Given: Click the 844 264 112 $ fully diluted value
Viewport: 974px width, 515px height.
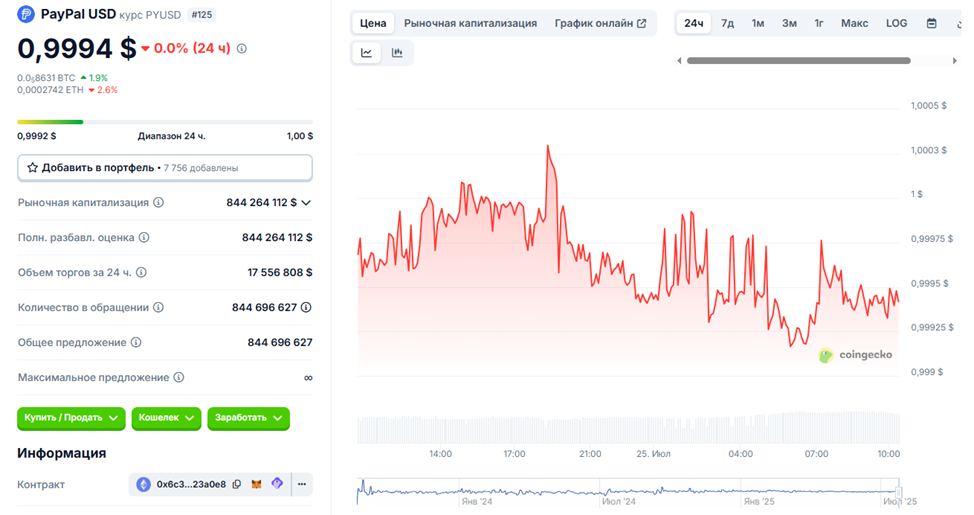Looking at the screenshot, I should pyautogui.click(x=277, y=237).
